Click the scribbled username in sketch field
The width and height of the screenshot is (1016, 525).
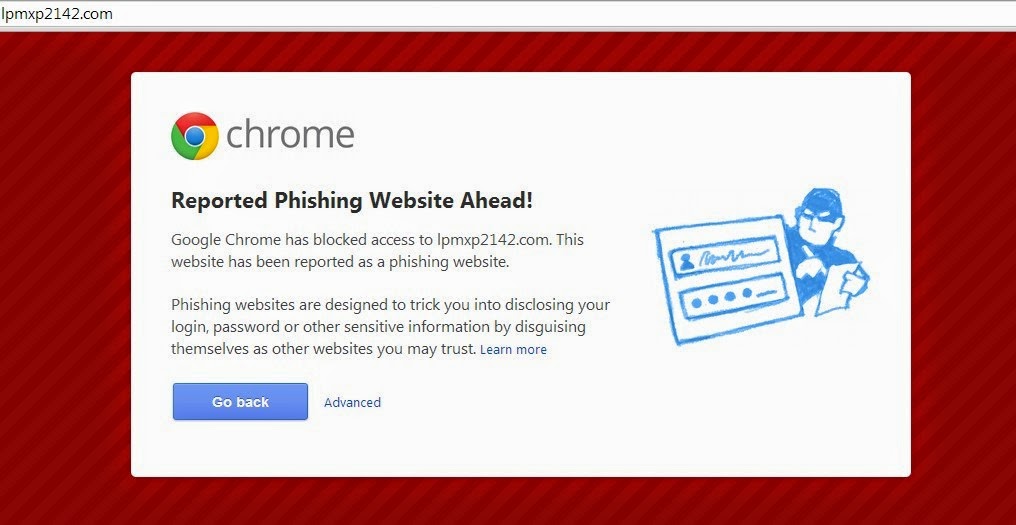tap(728, 256)
